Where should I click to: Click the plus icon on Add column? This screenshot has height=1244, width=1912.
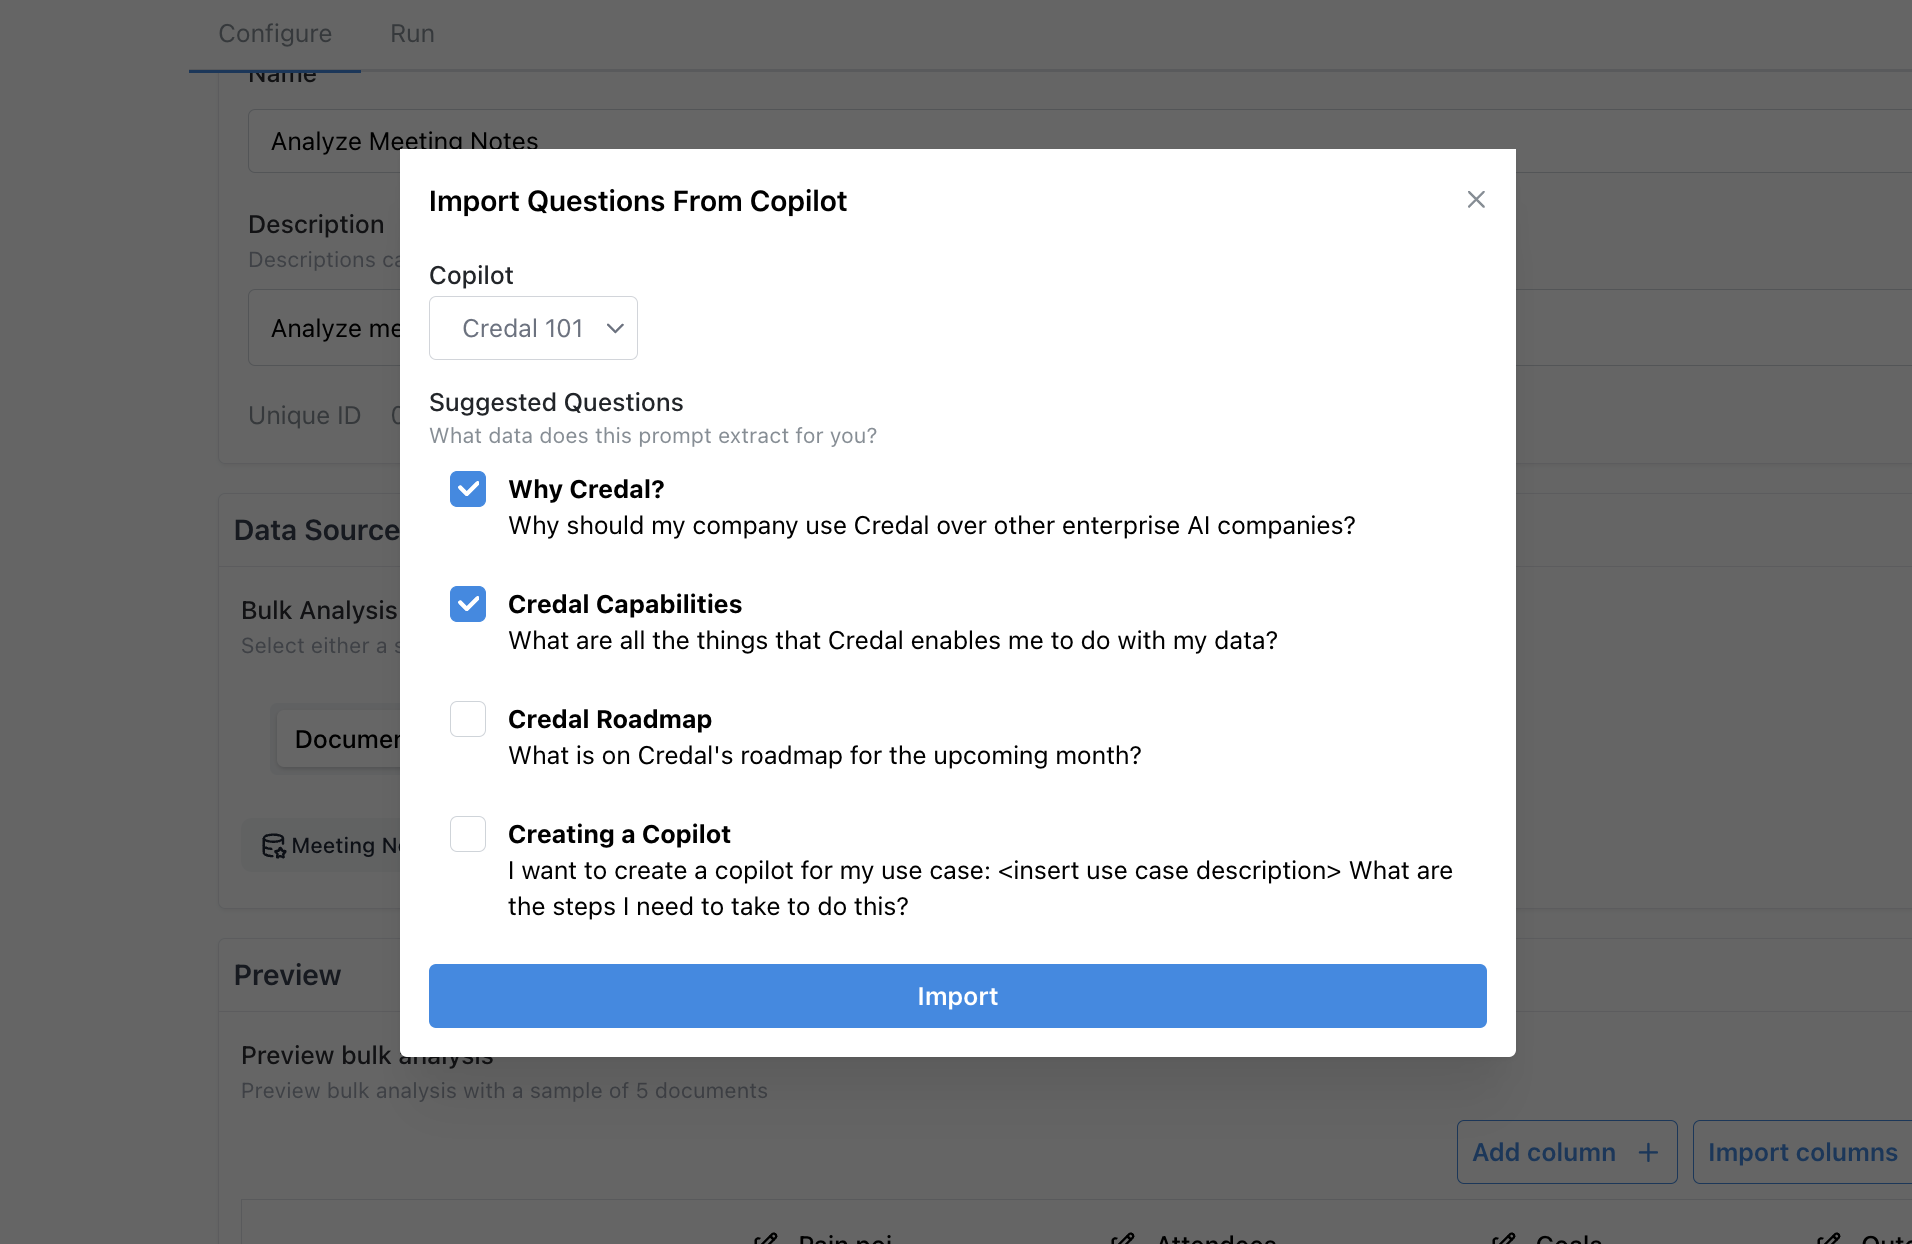pos(1648,1152)
